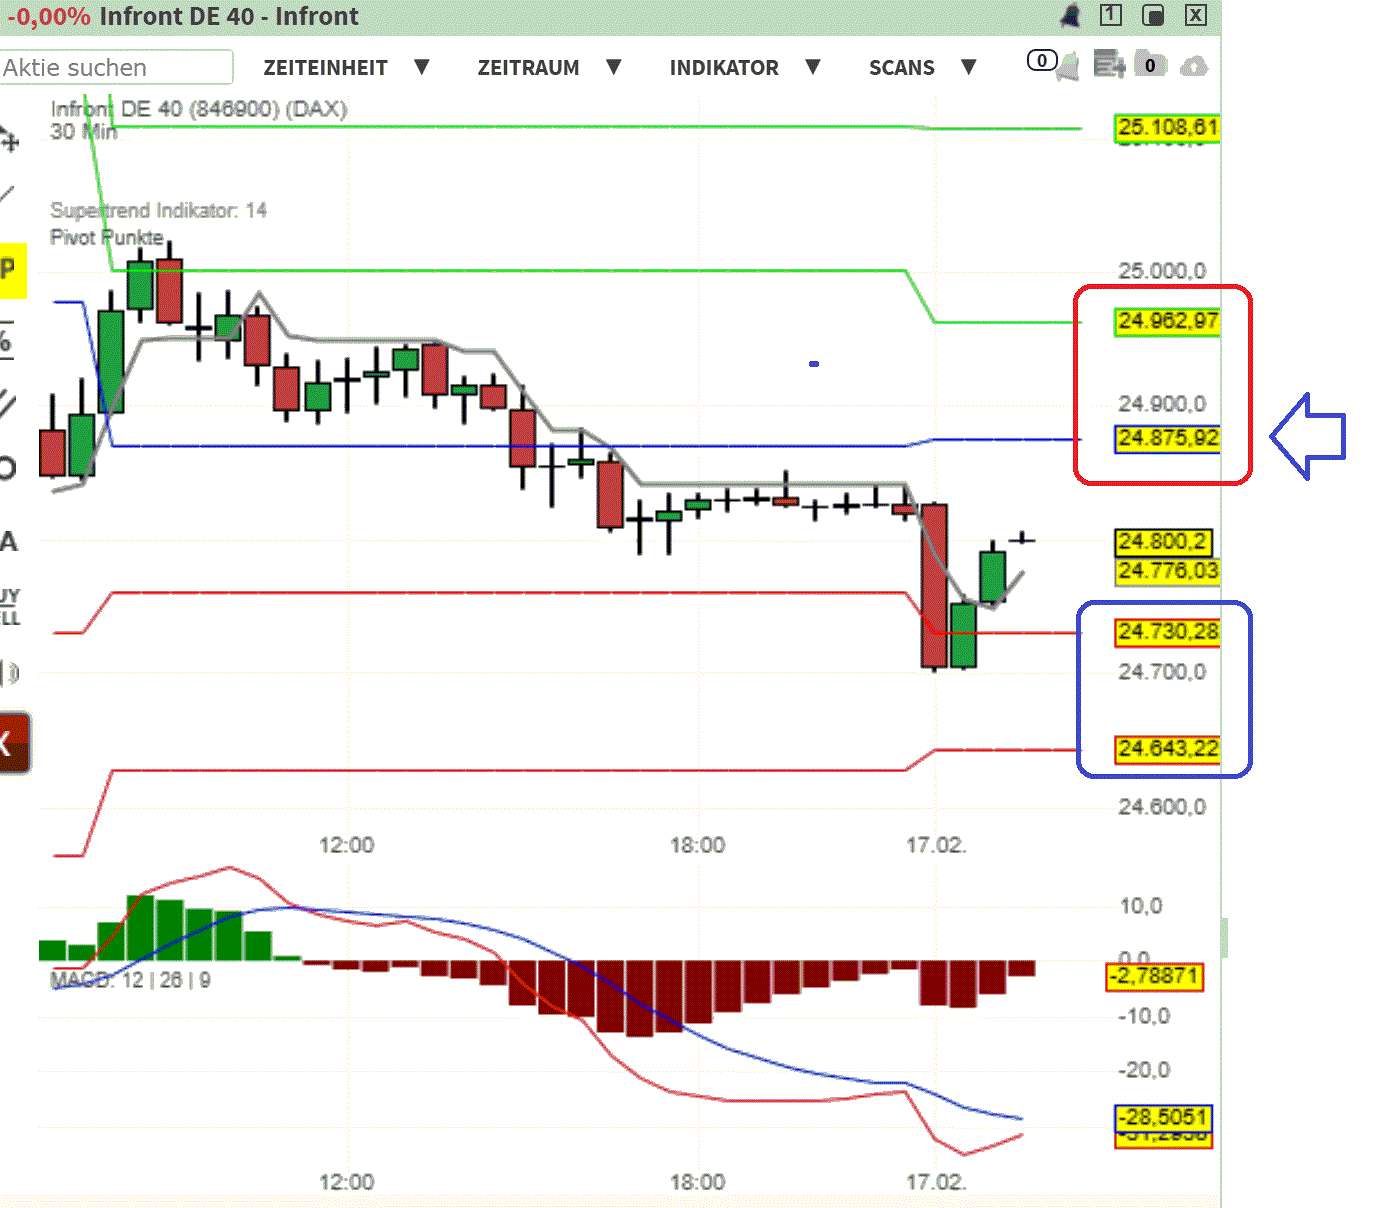
Task: Pick the text annotation tool
Action: point(10,540)
